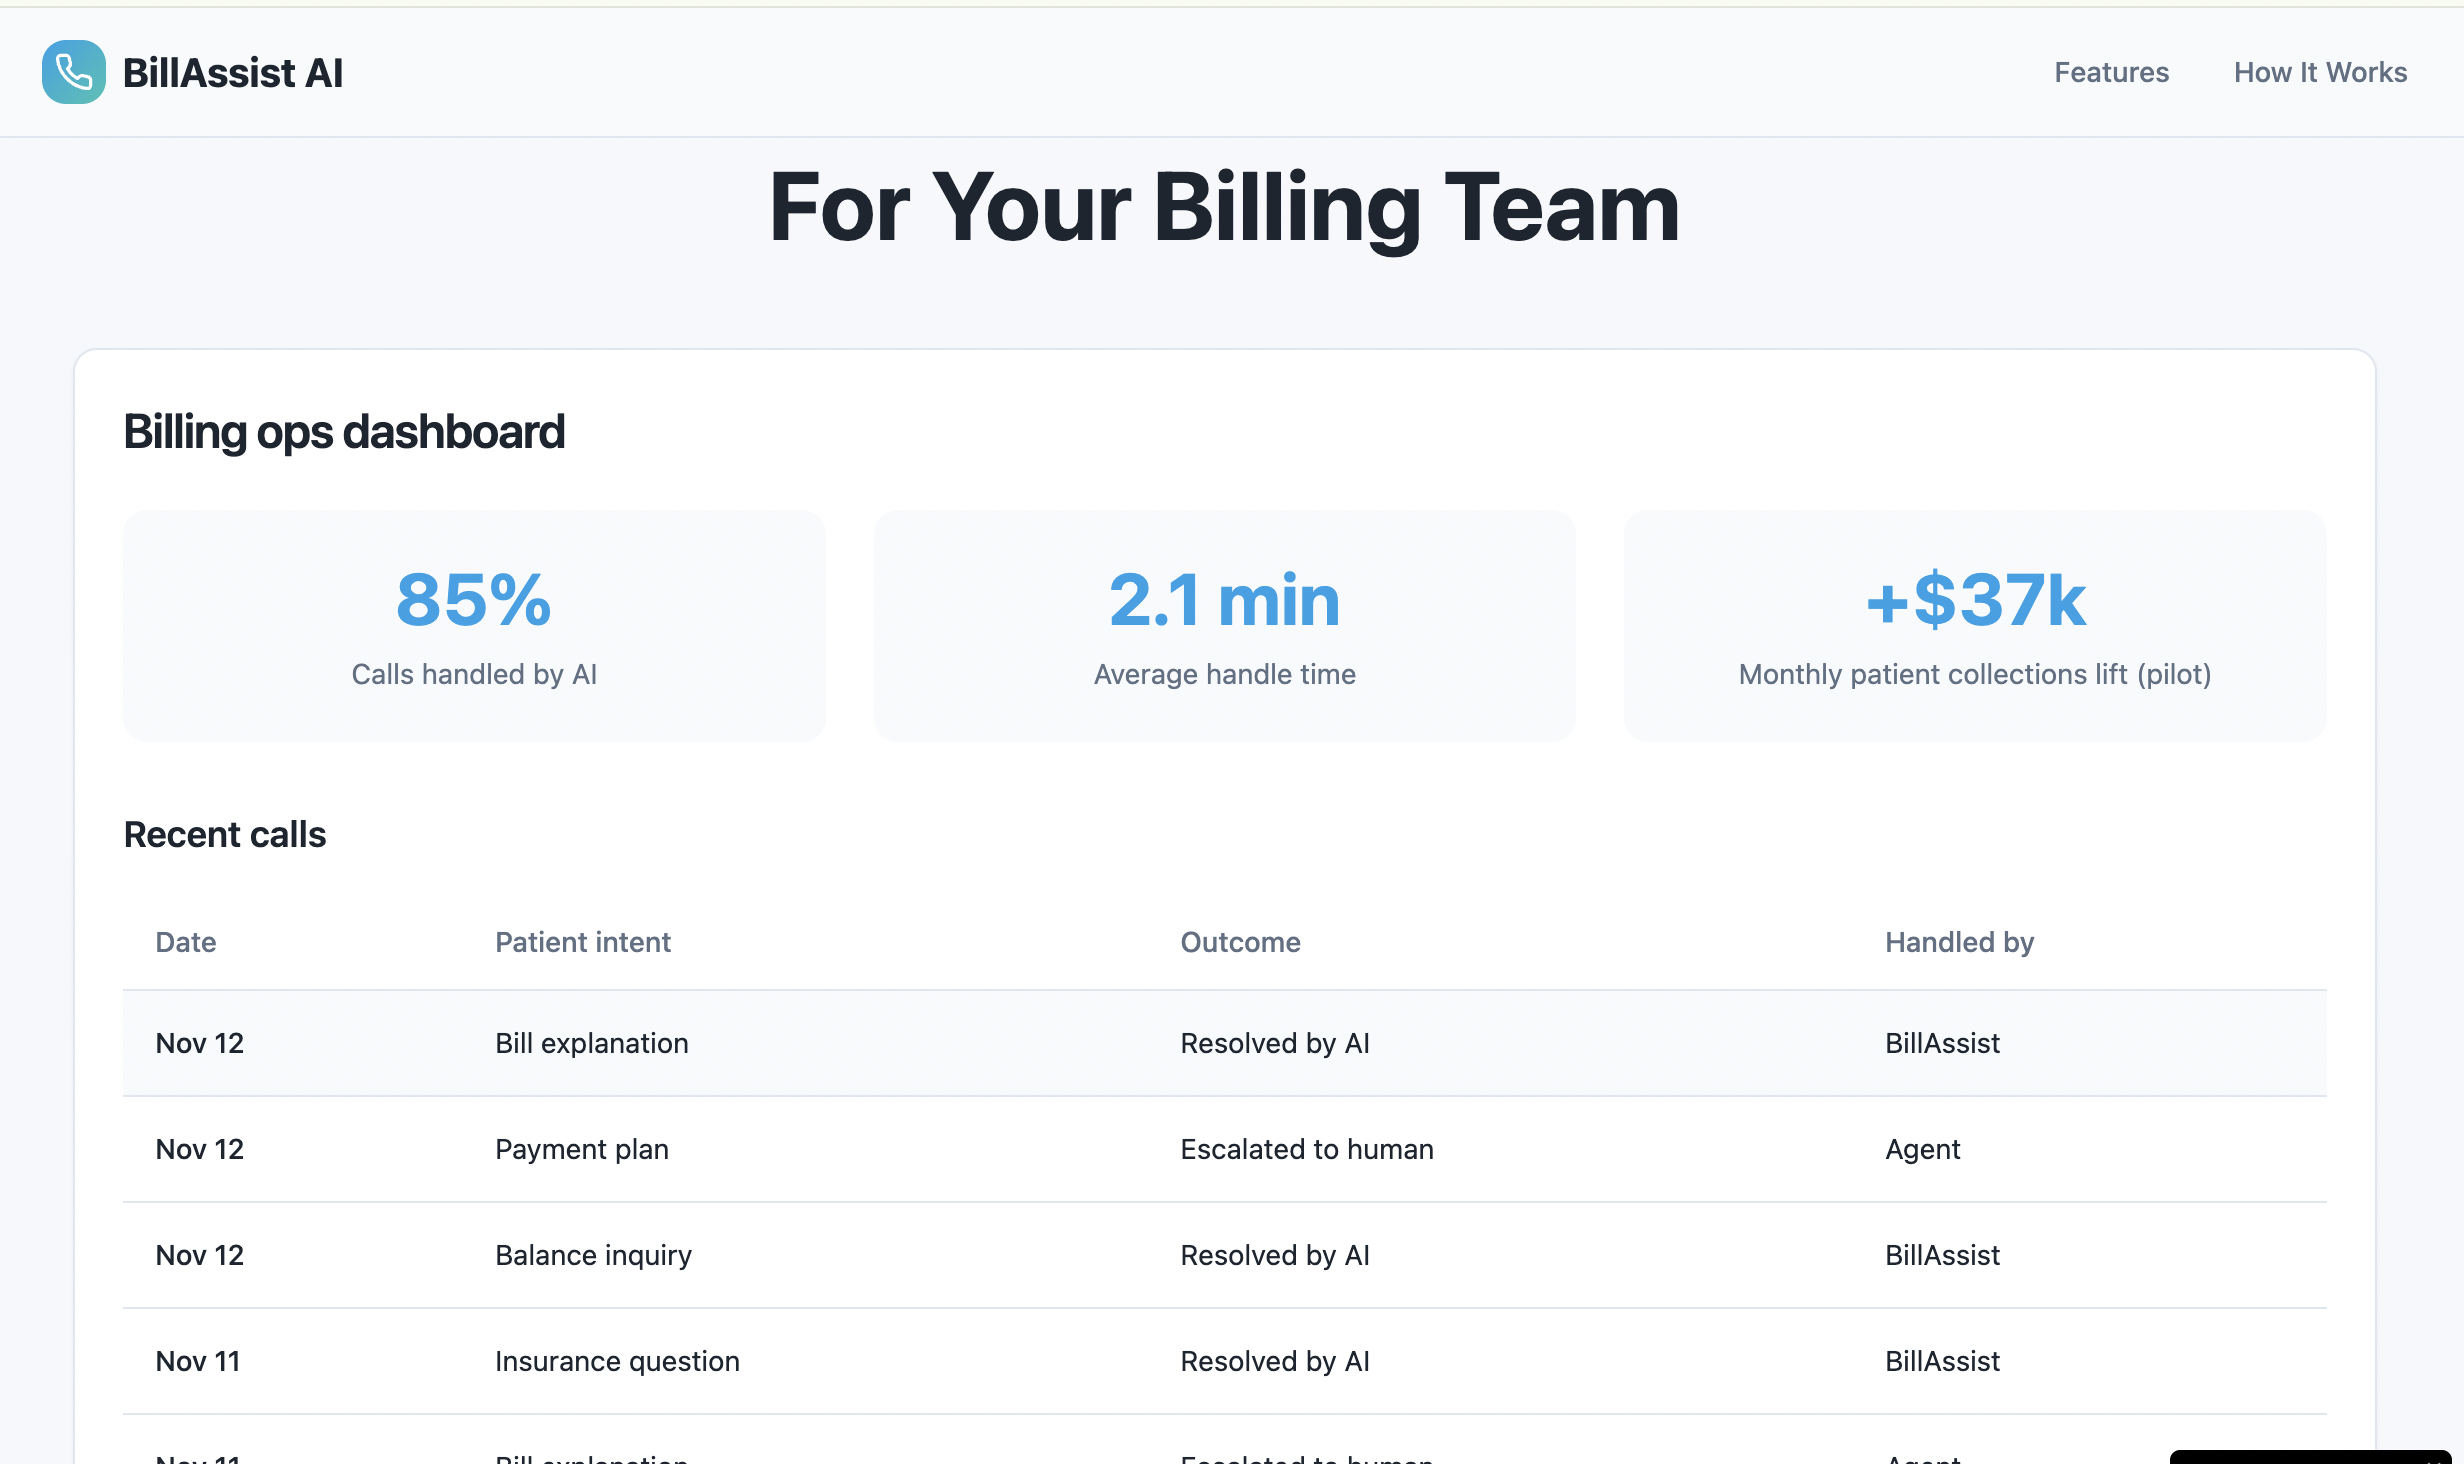
Task: Click the 2.1 min average handle time card
Action: coord(1224,626)
